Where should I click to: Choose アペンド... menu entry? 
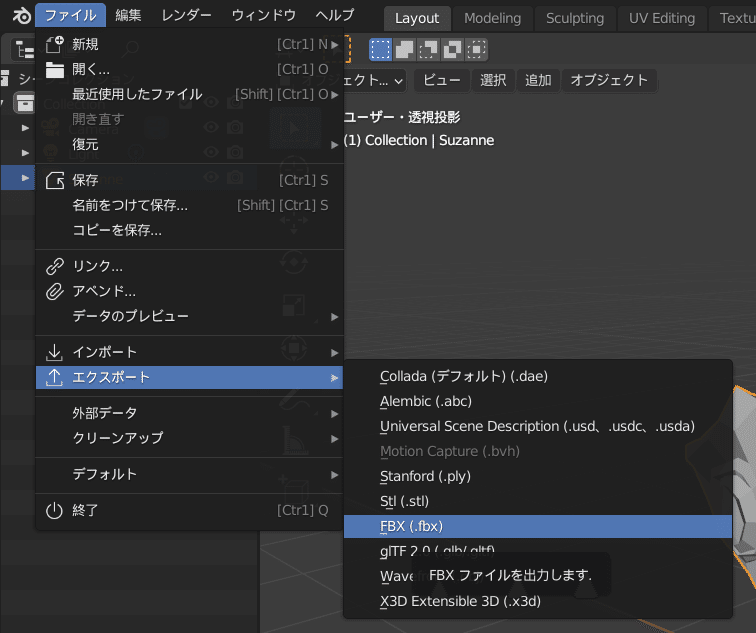tap(189, 291)
